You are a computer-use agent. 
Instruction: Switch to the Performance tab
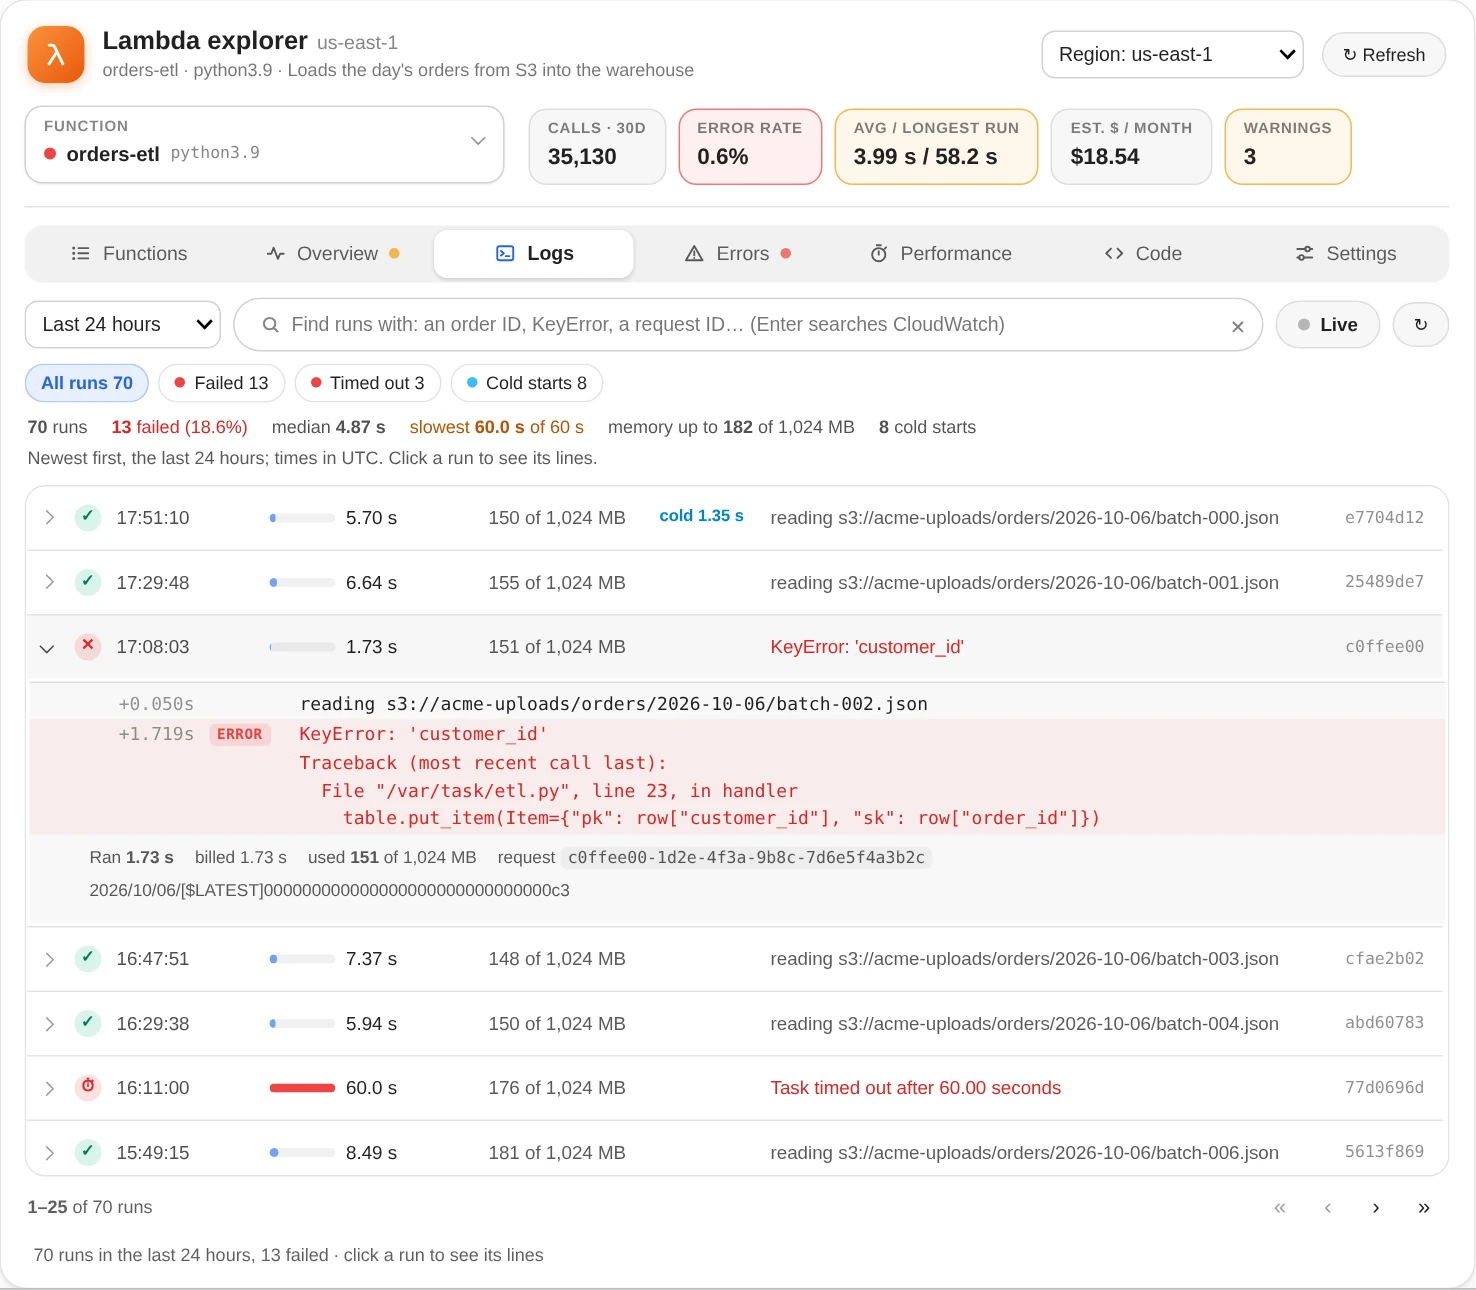(x=941, y=254)
